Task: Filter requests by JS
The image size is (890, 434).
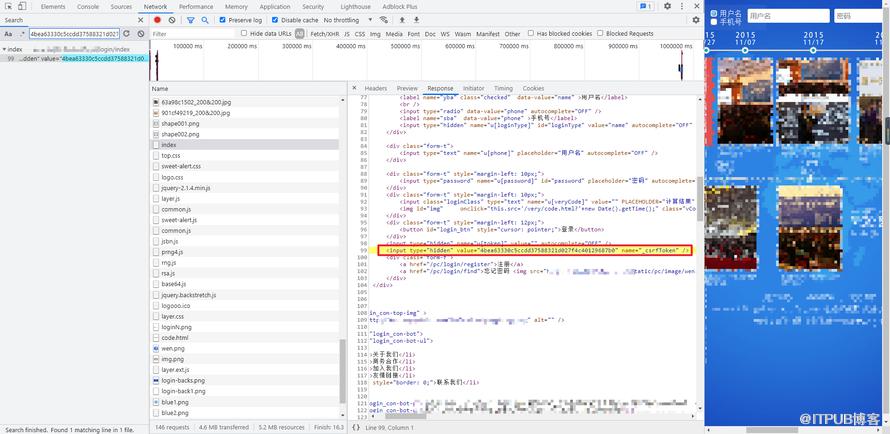Action: [x=347, y=34]
